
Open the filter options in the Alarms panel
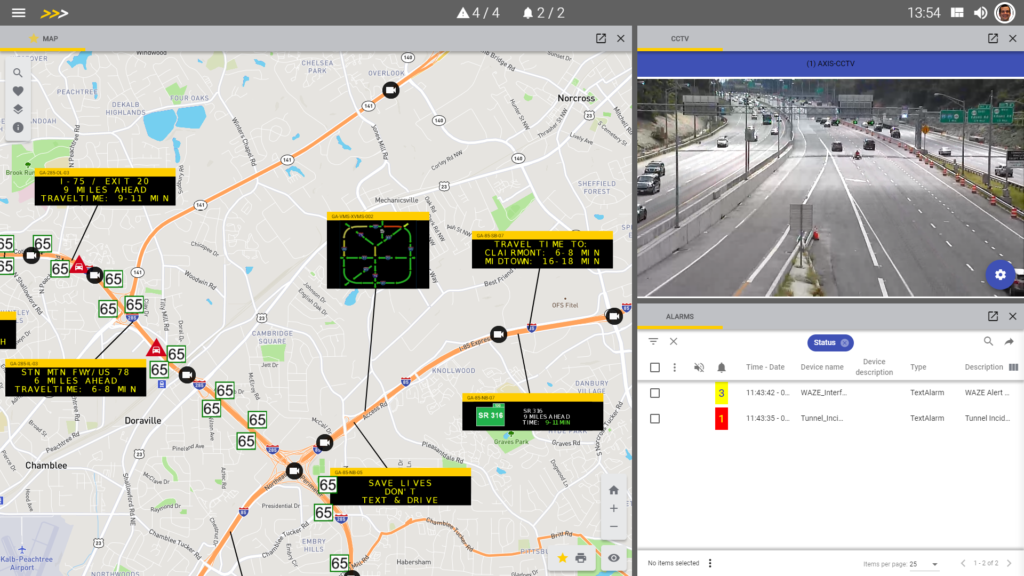point(653,342)
